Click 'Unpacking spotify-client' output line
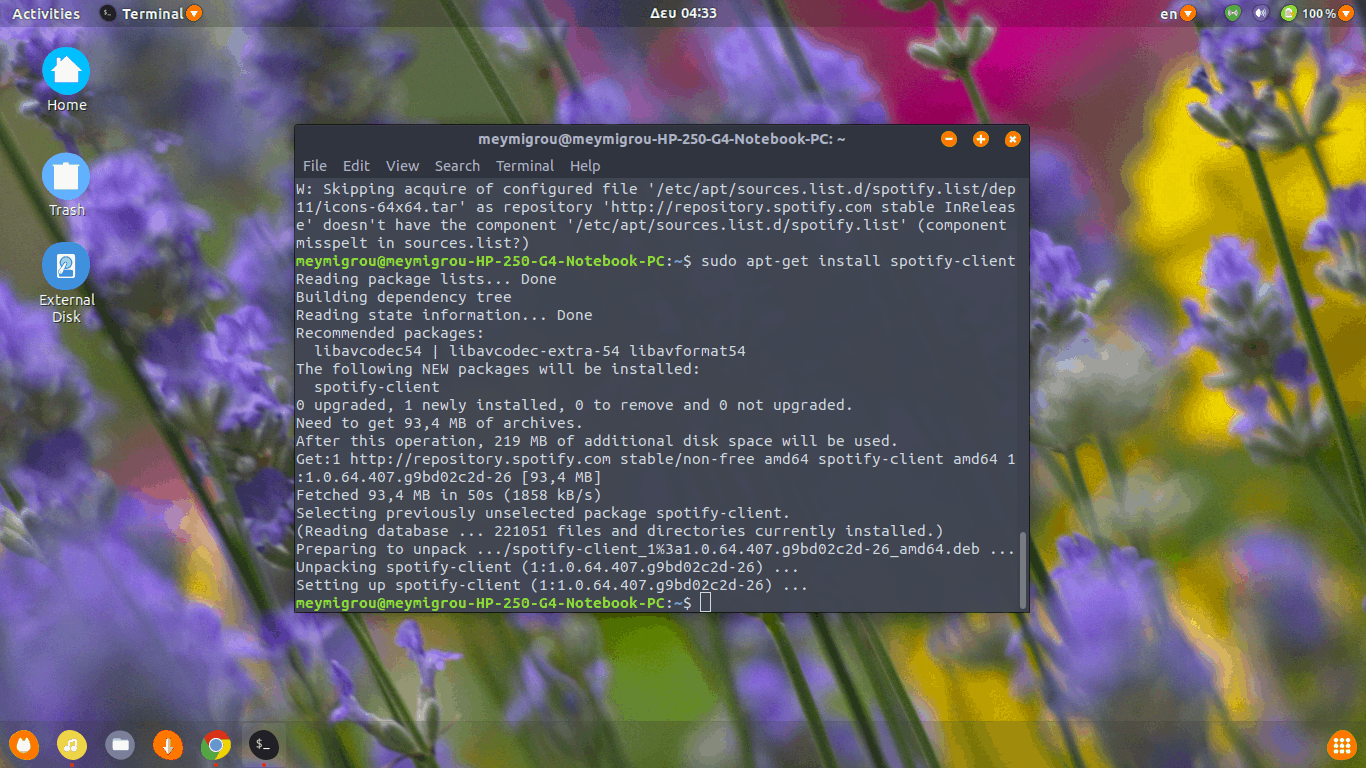The height and width of the screenshot is (768, 1366). coord(548,567)
